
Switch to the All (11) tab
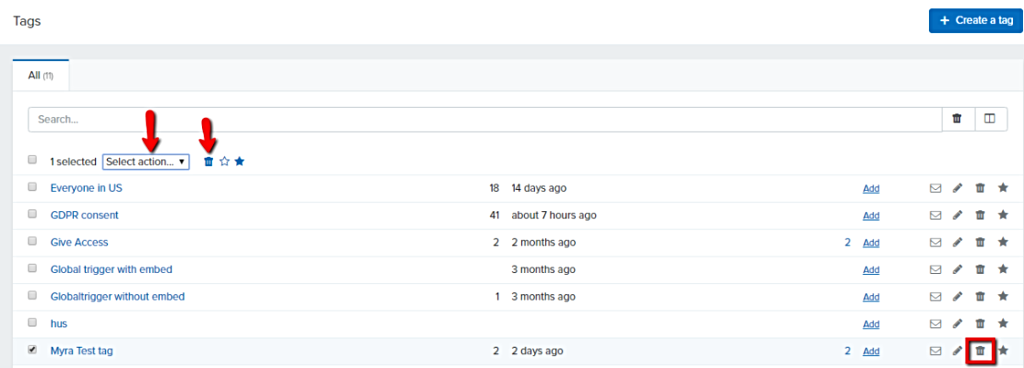40,76
